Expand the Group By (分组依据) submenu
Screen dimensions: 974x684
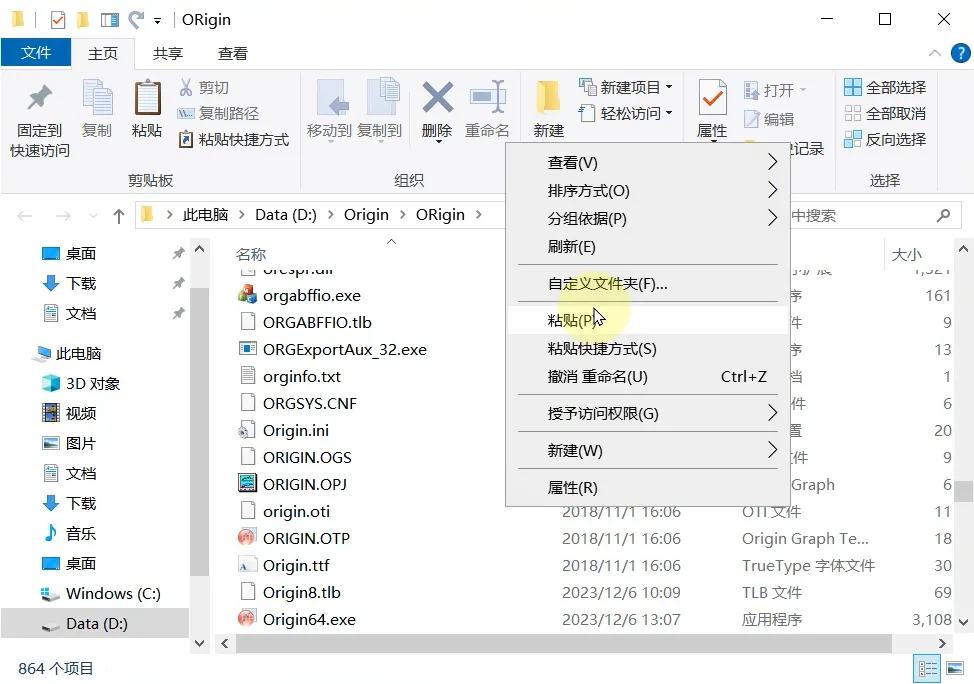tap(648, 219)
